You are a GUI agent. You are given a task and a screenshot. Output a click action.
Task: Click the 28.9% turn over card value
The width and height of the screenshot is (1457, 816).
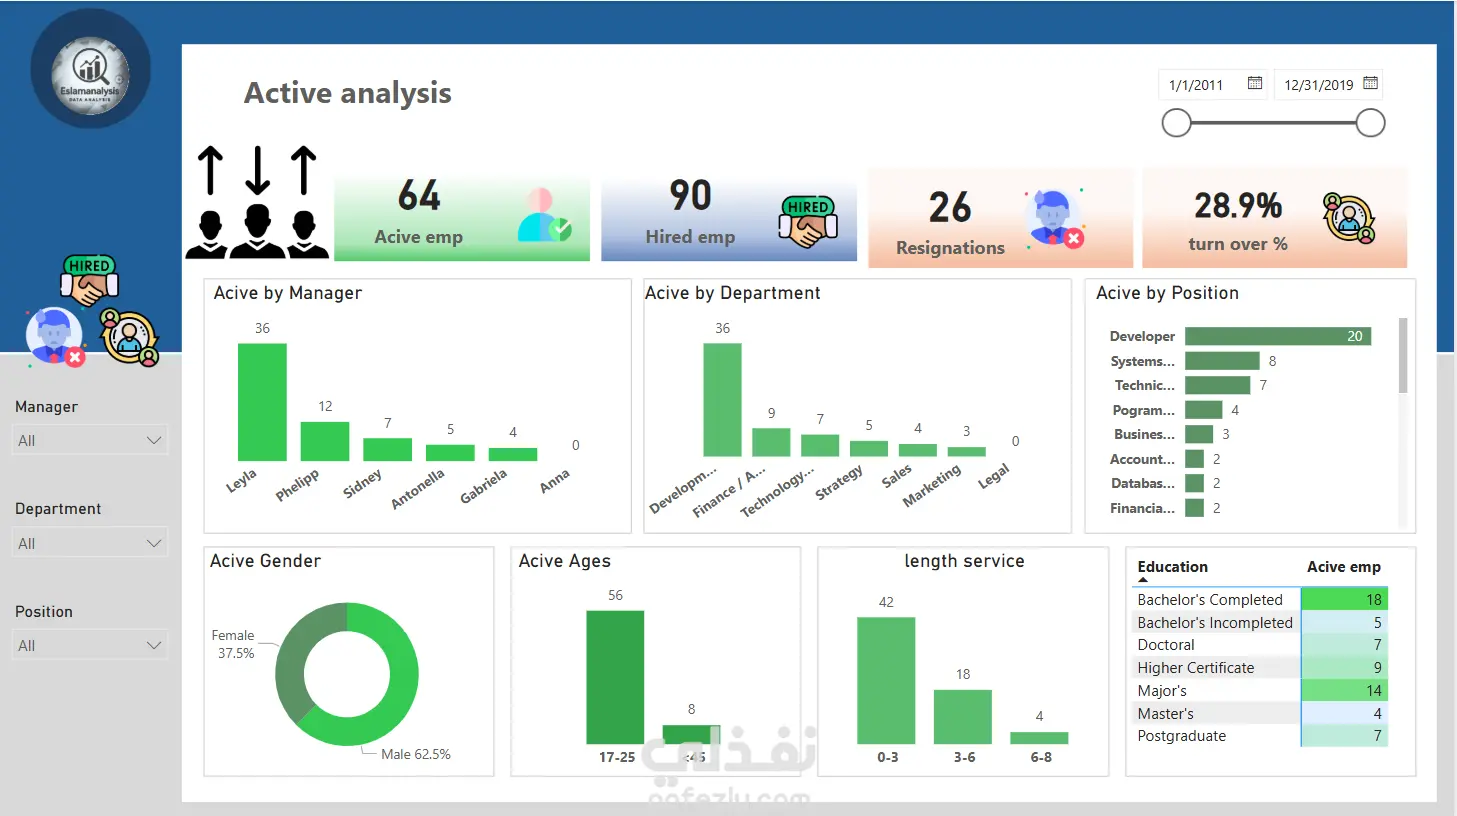point(1238,206)
